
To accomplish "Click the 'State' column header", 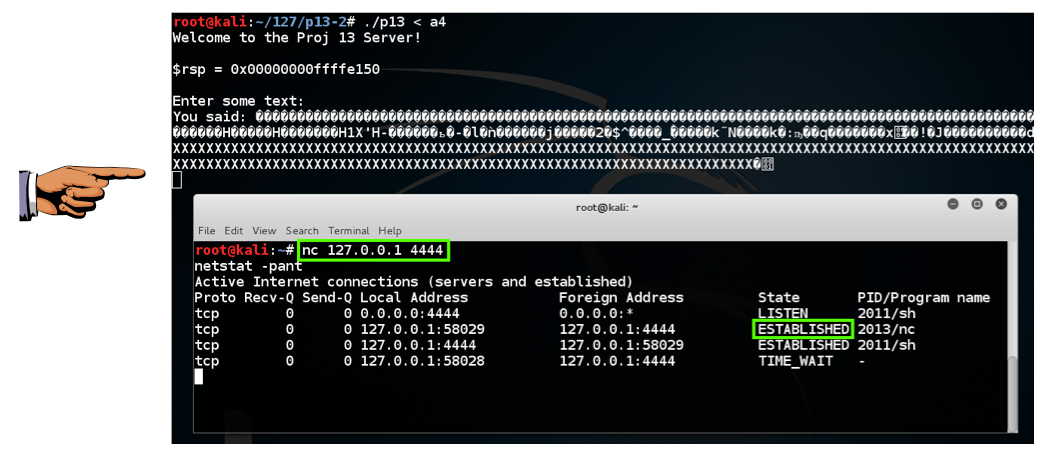I will tap(778, 297).
